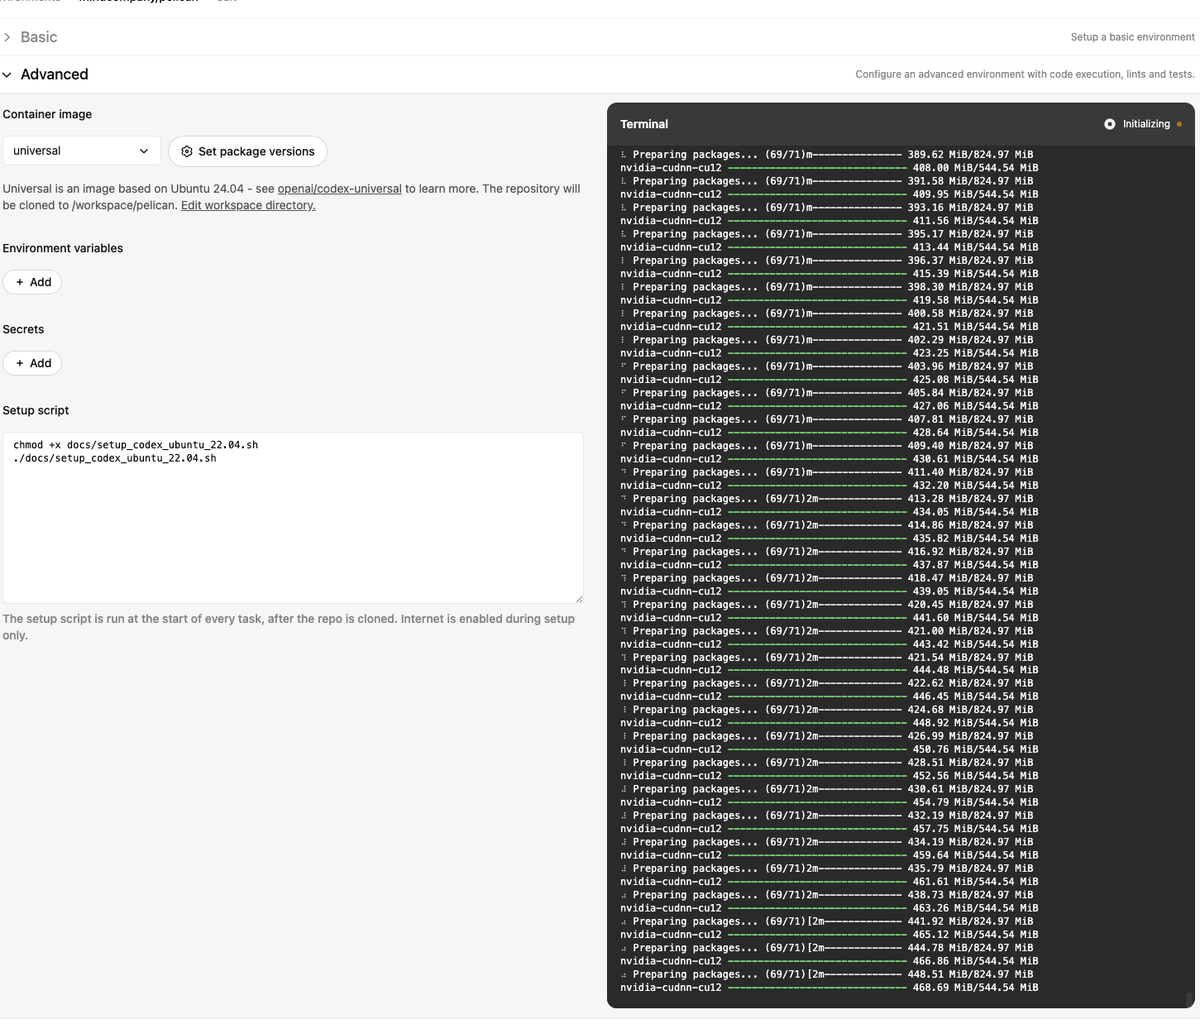Click terminal value 468.69 MiB/544.54 MiB
Image resolution: width=1200 pixels, height=1024 pixels.
click(x=976, y=987)
